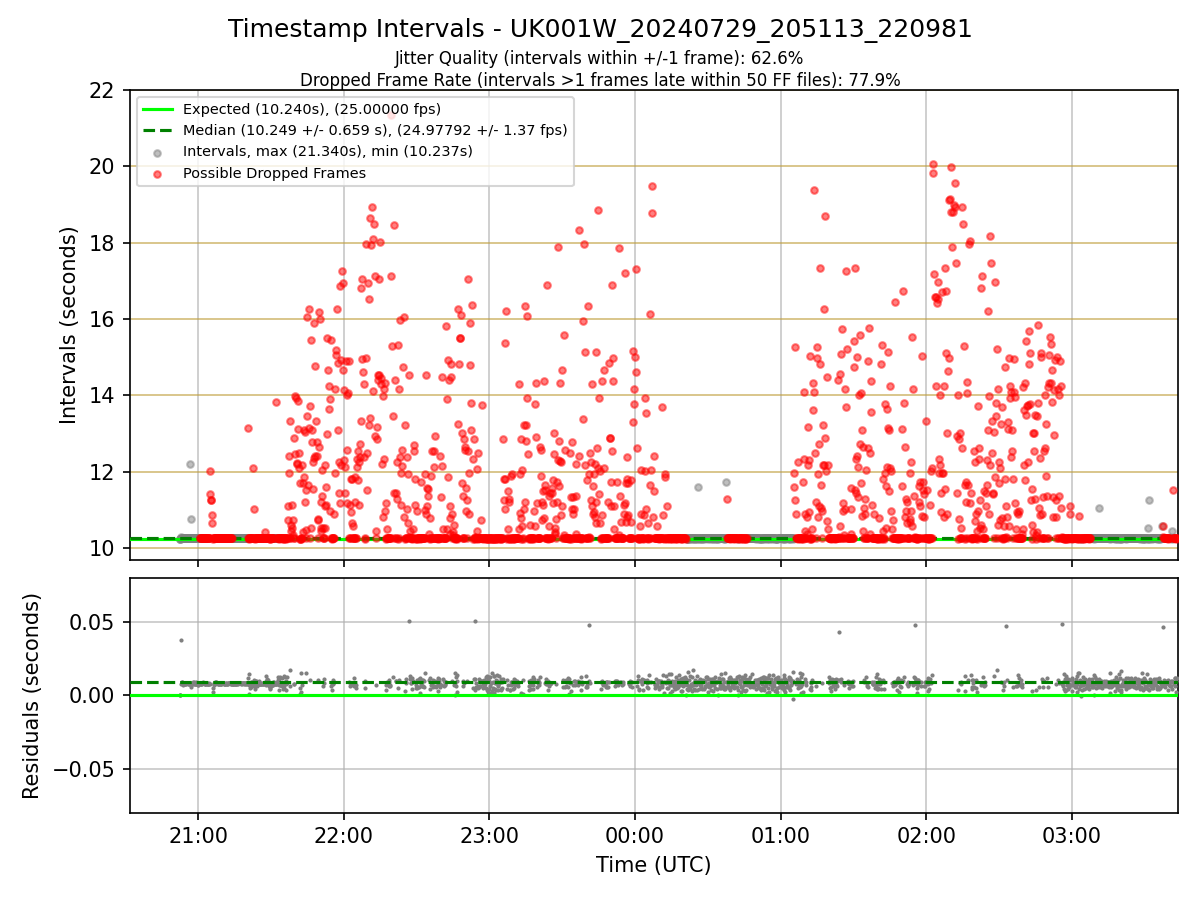Select the '12' intervals axis tick label
The height and width of the screenshot is (900, 1200).
click(x=104, y=472)
